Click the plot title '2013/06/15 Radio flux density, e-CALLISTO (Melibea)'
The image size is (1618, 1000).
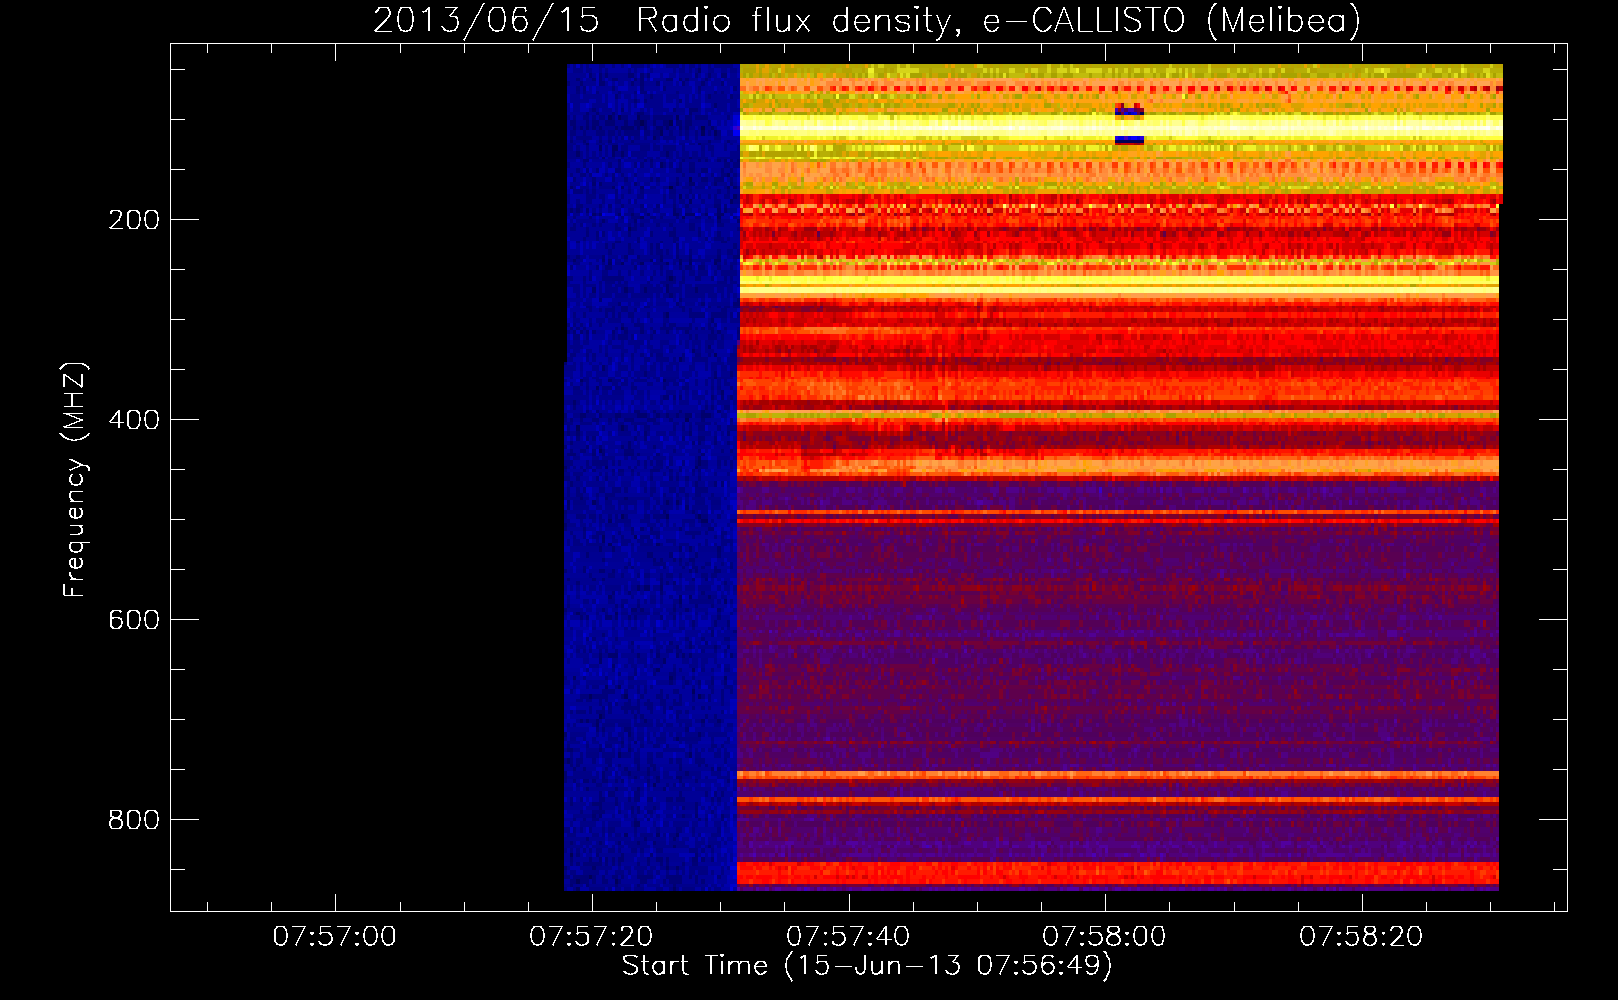pos(867,20)
